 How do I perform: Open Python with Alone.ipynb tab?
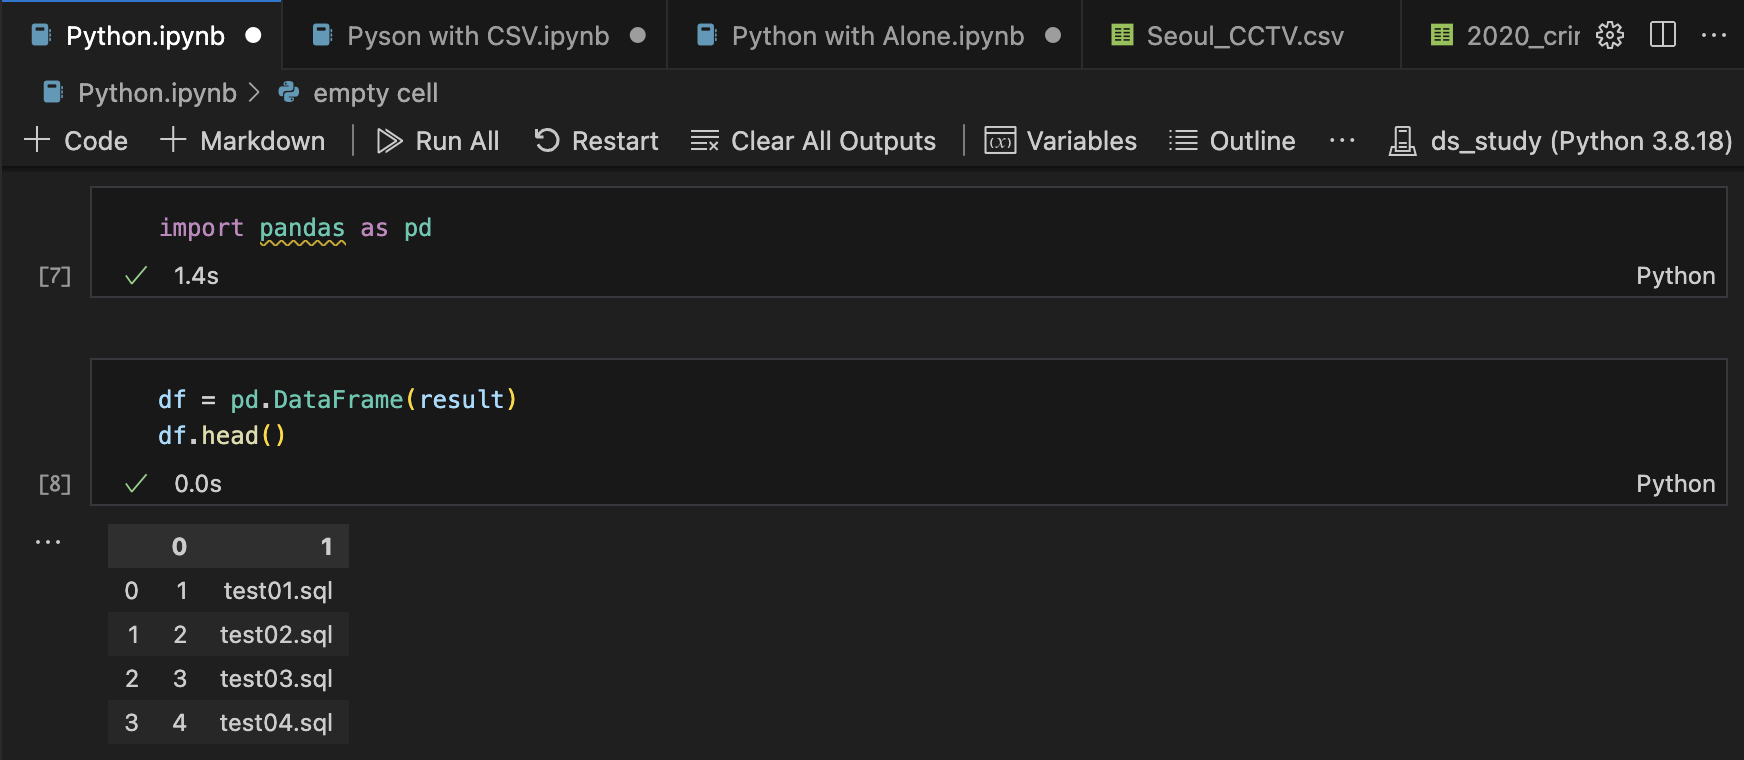[x=877, y=36]
